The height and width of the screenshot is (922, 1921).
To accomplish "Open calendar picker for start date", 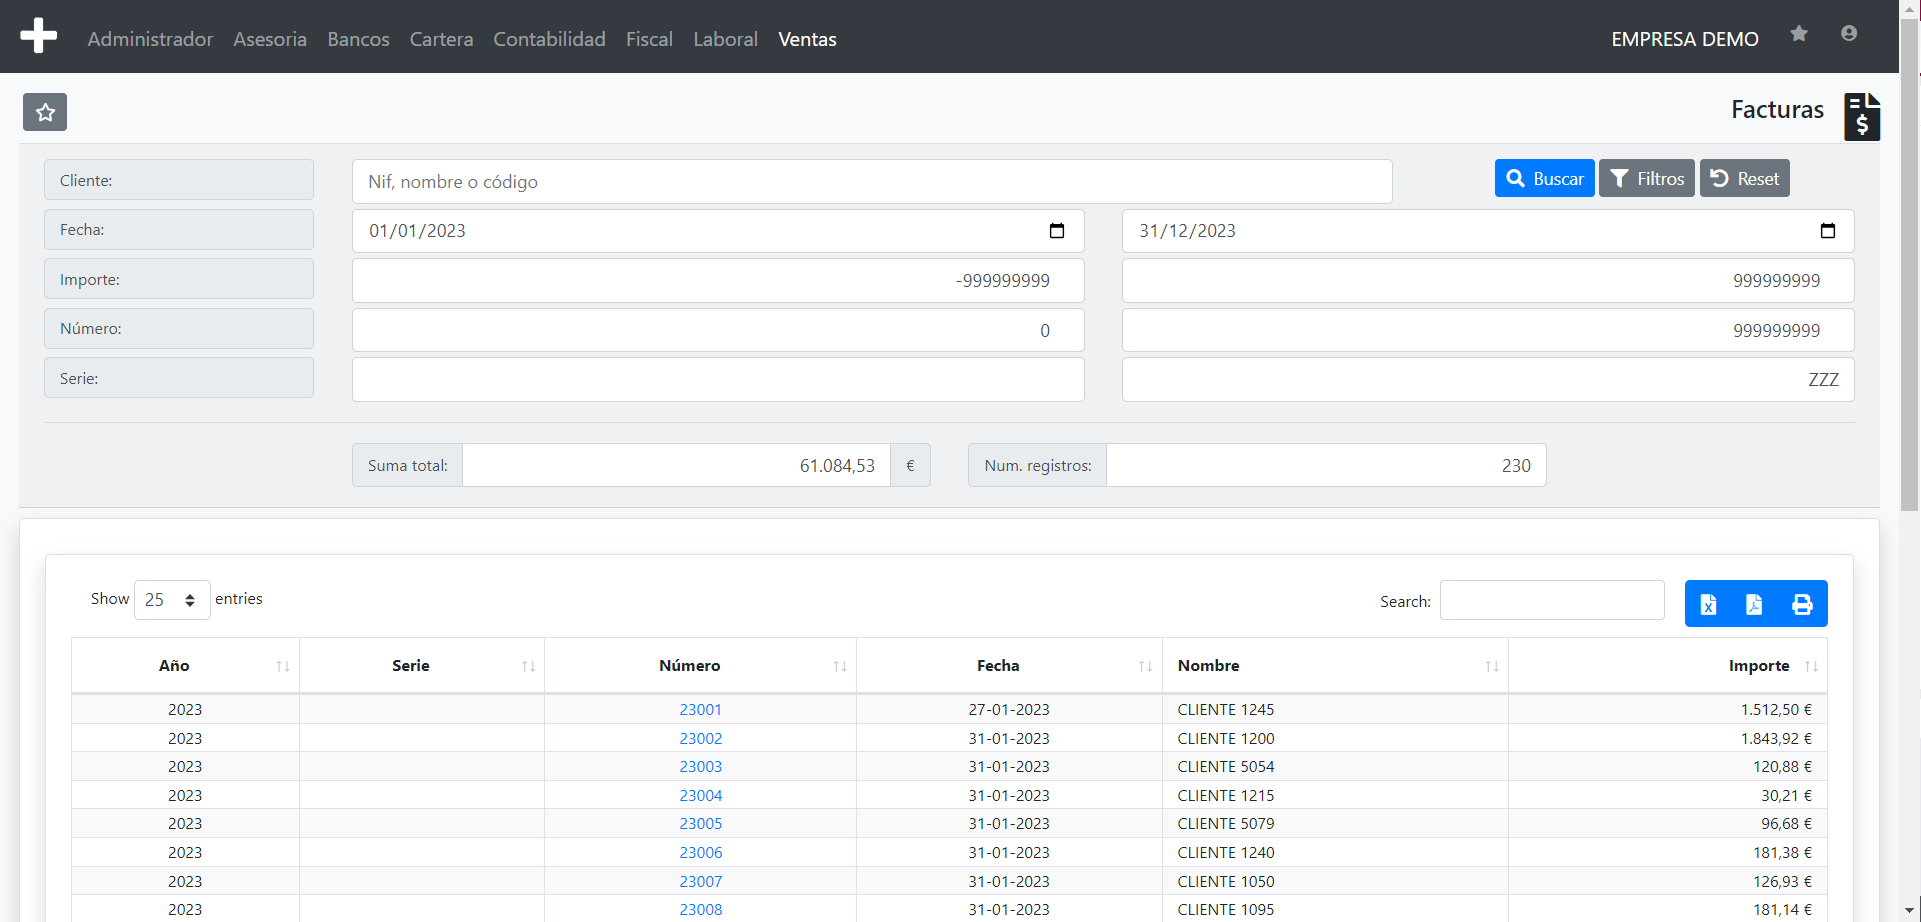I will pos(1057,231).
